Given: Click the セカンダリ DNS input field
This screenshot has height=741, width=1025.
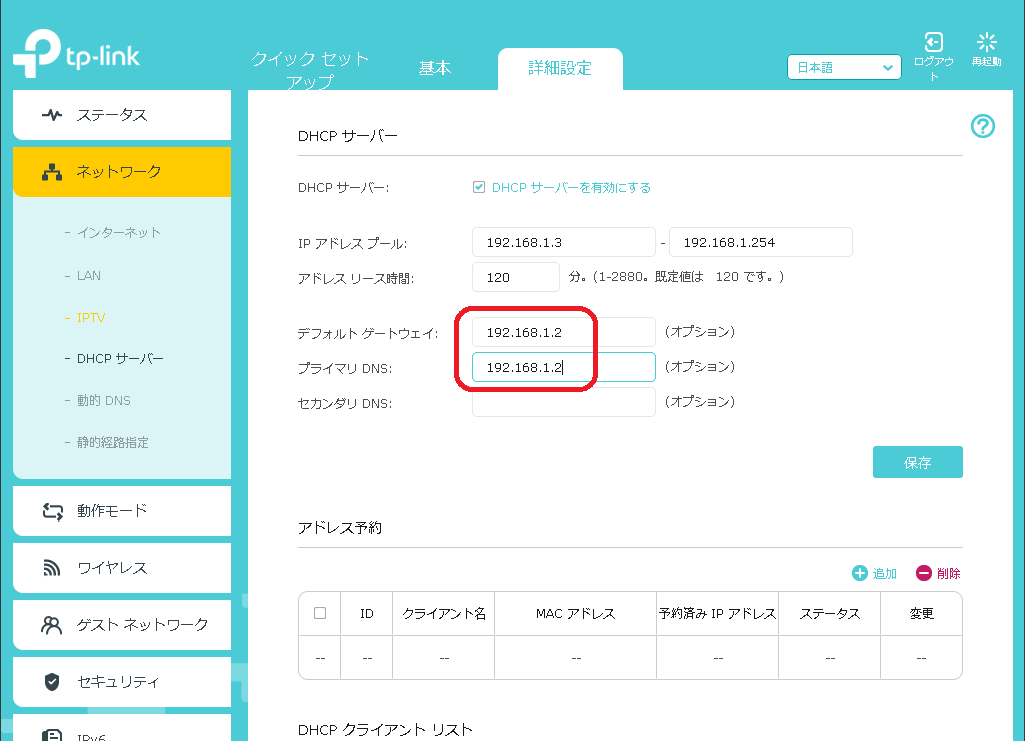Looking at the screenshot, I should click(x=563, y=402).
